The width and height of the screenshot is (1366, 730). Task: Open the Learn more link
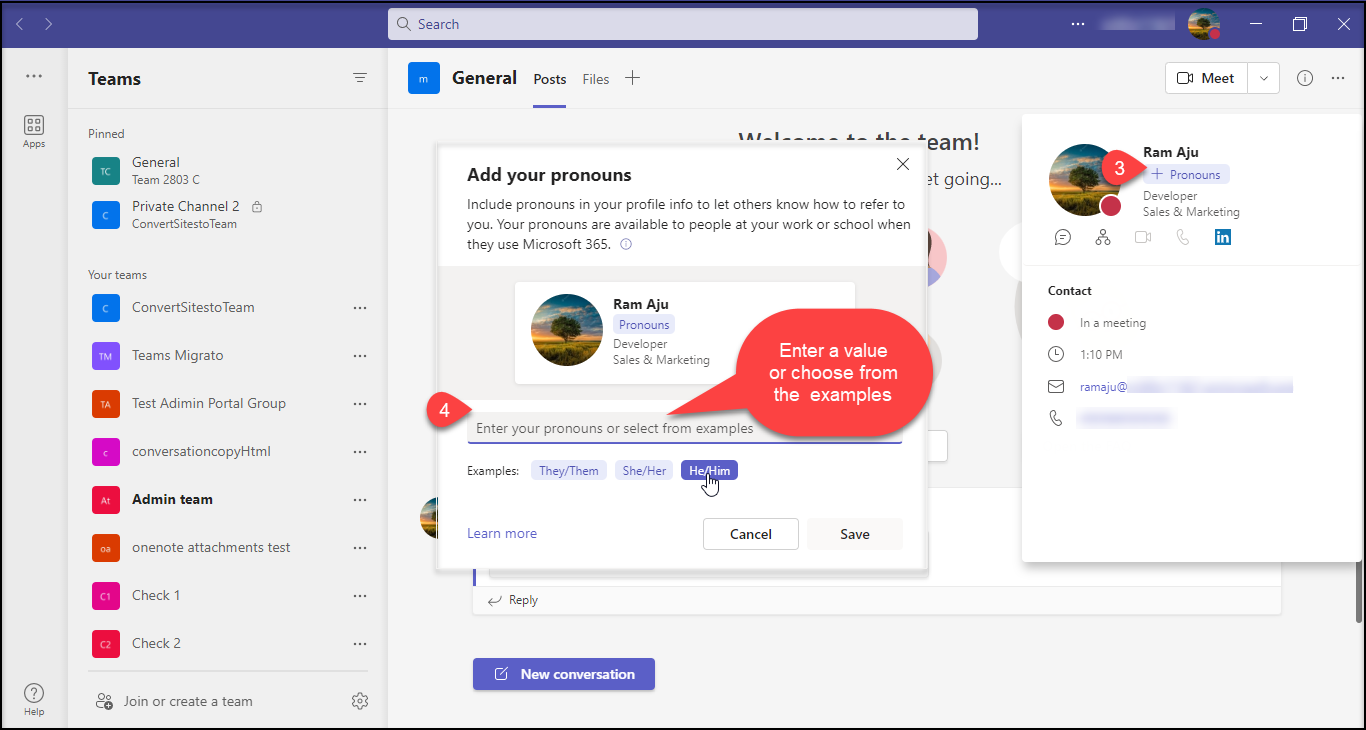click(x=502, y=534)
